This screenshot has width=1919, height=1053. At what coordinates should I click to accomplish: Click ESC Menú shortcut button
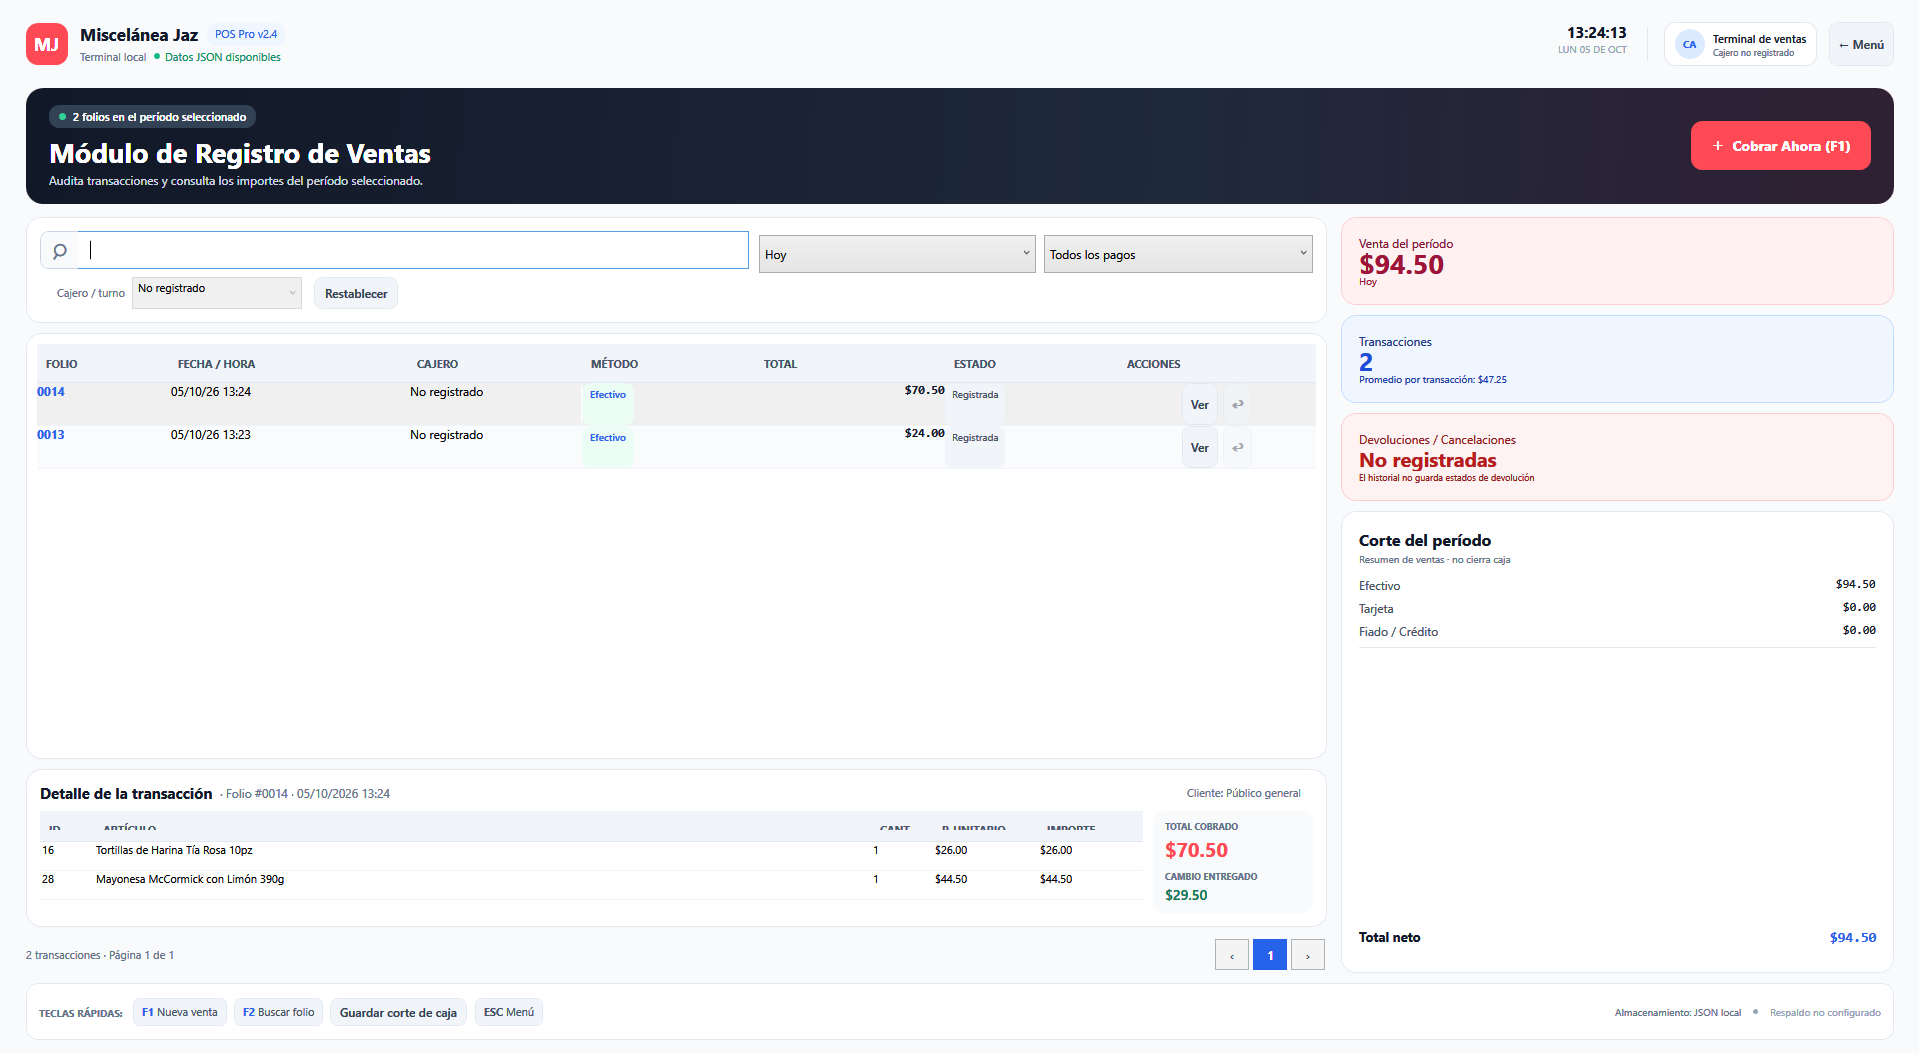click(x=509, y=1012)
